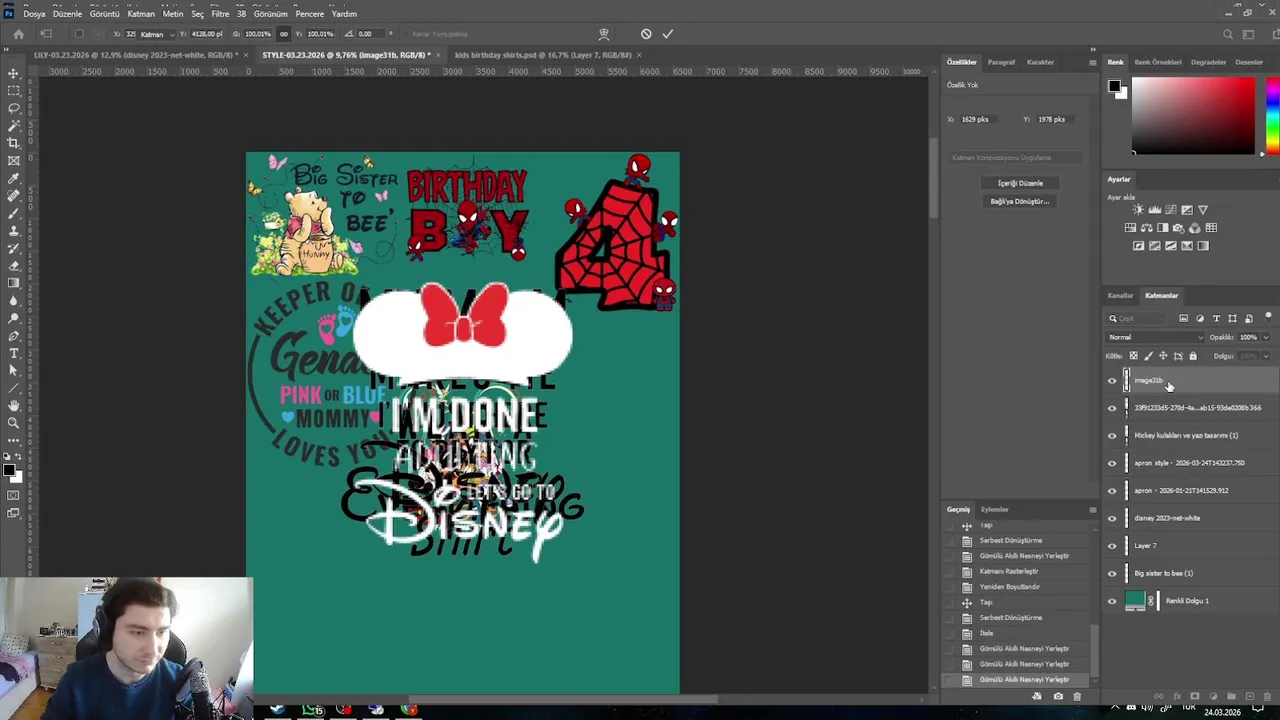Lock all with padlock icon in Kilitle row
Screen dimensions: 1280x720
(1192, 356)
